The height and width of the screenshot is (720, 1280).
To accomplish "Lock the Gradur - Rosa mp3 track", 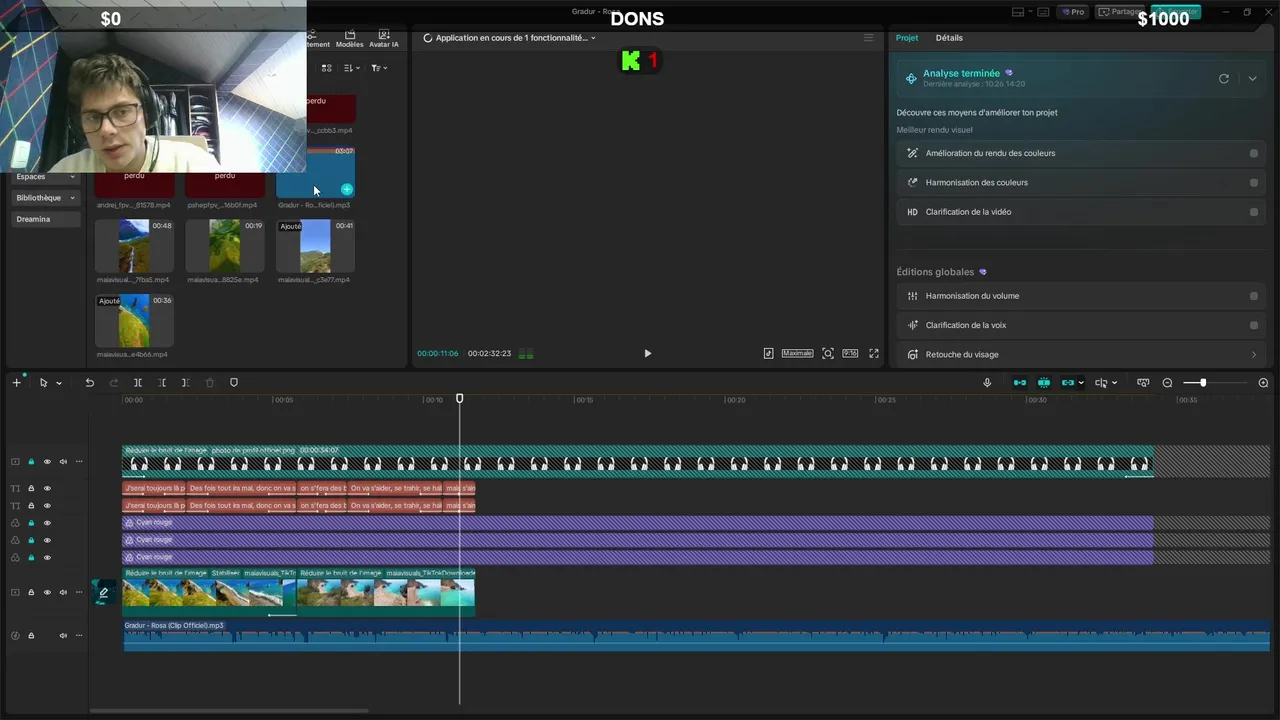I will (31, 636).
